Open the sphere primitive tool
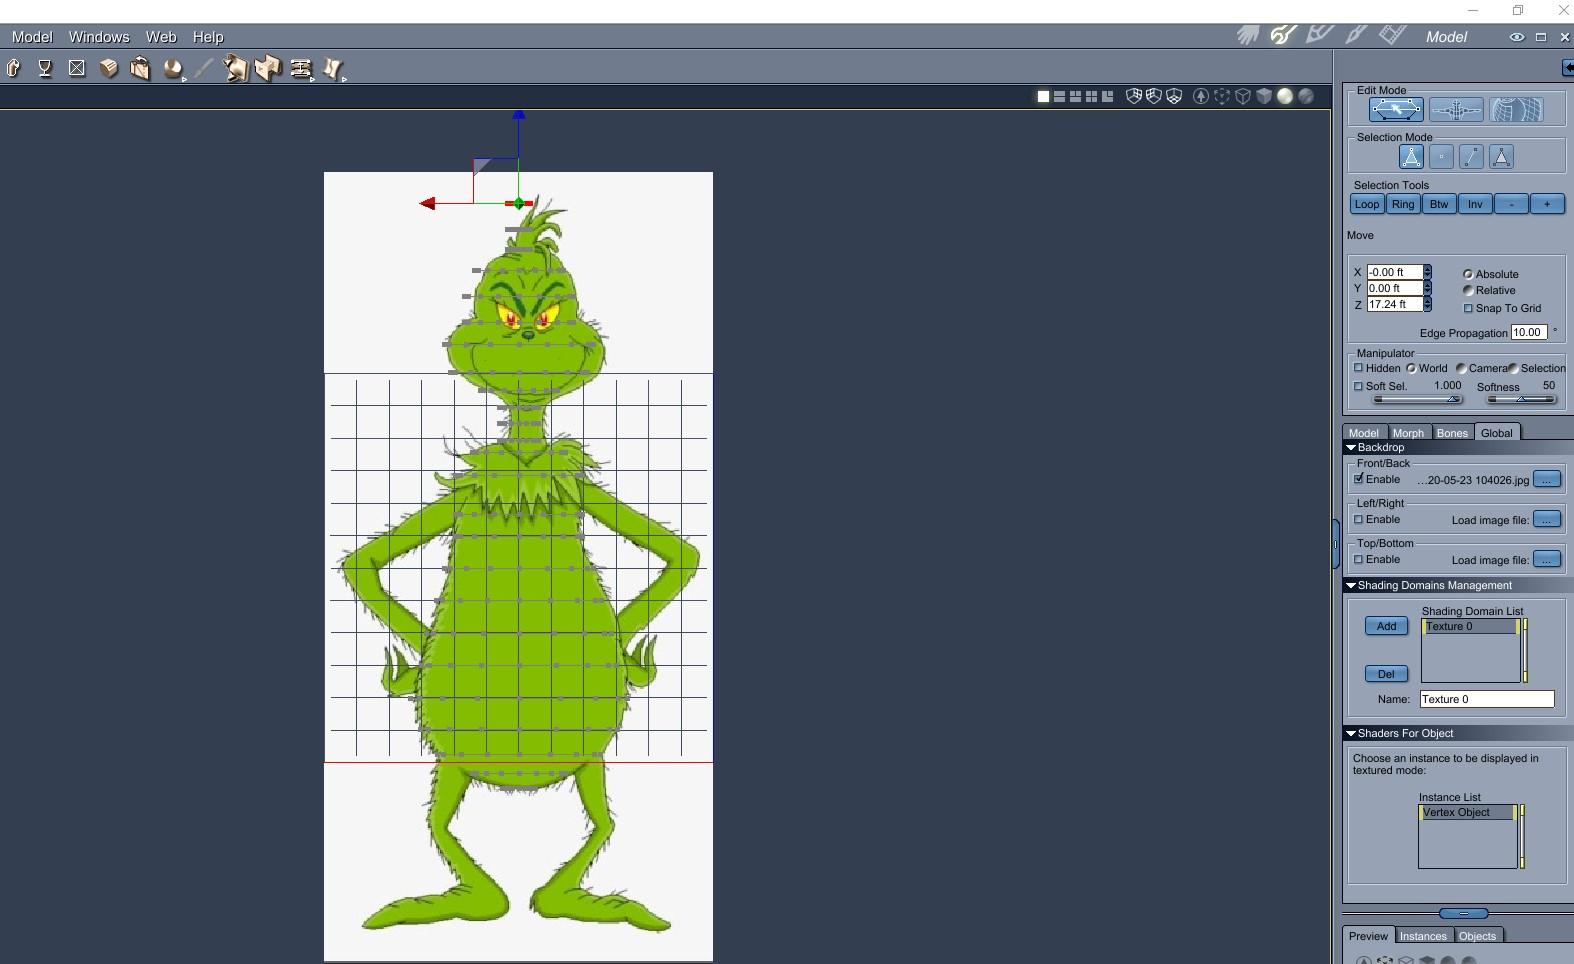Image resolution: width=1574 pixels, height=964 pixels. pyautogui.click(x=174, y=69)
